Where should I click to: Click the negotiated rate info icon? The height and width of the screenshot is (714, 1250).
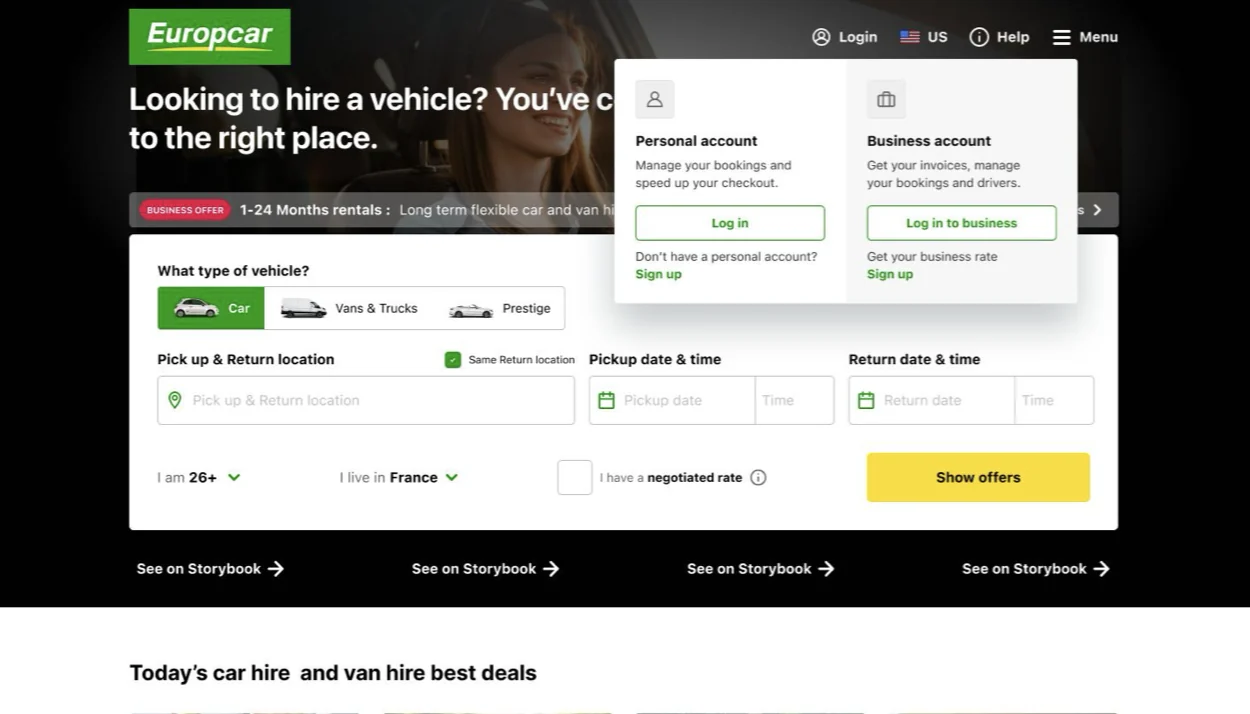pyautogui.click(x=758, y=477)
